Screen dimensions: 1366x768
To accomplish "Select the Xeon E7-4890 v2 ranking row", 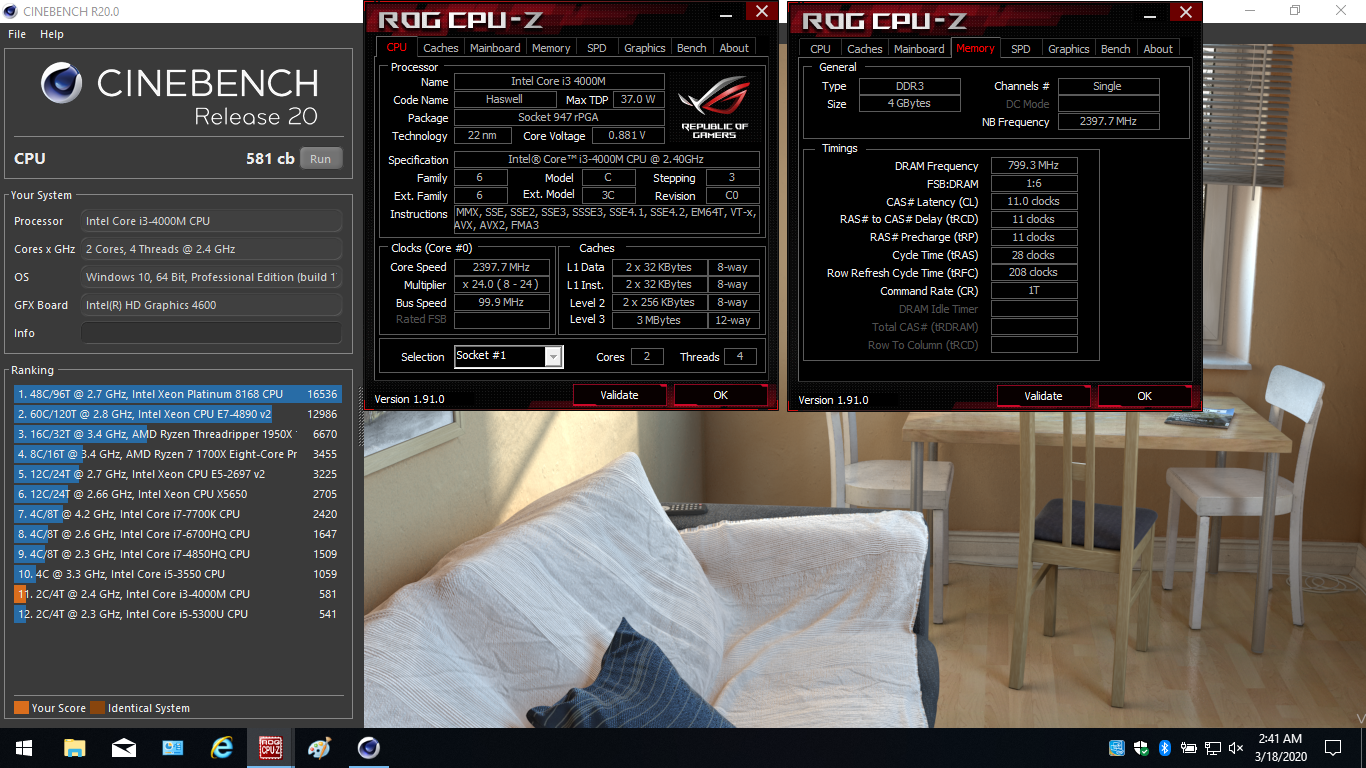I will [x=177, y=414].
